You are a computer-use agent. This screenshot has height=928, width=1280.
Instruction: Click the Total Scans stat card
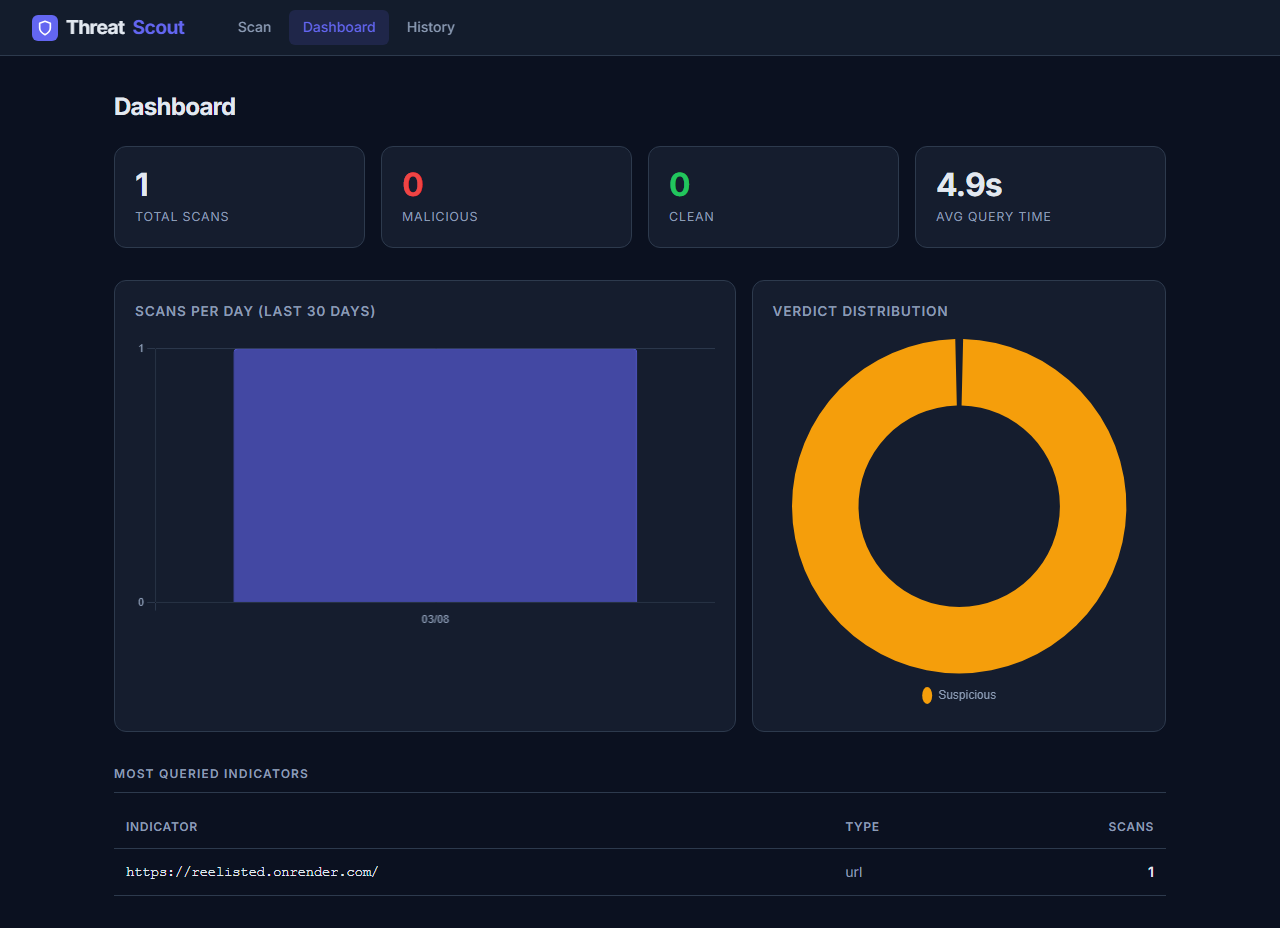239,196
